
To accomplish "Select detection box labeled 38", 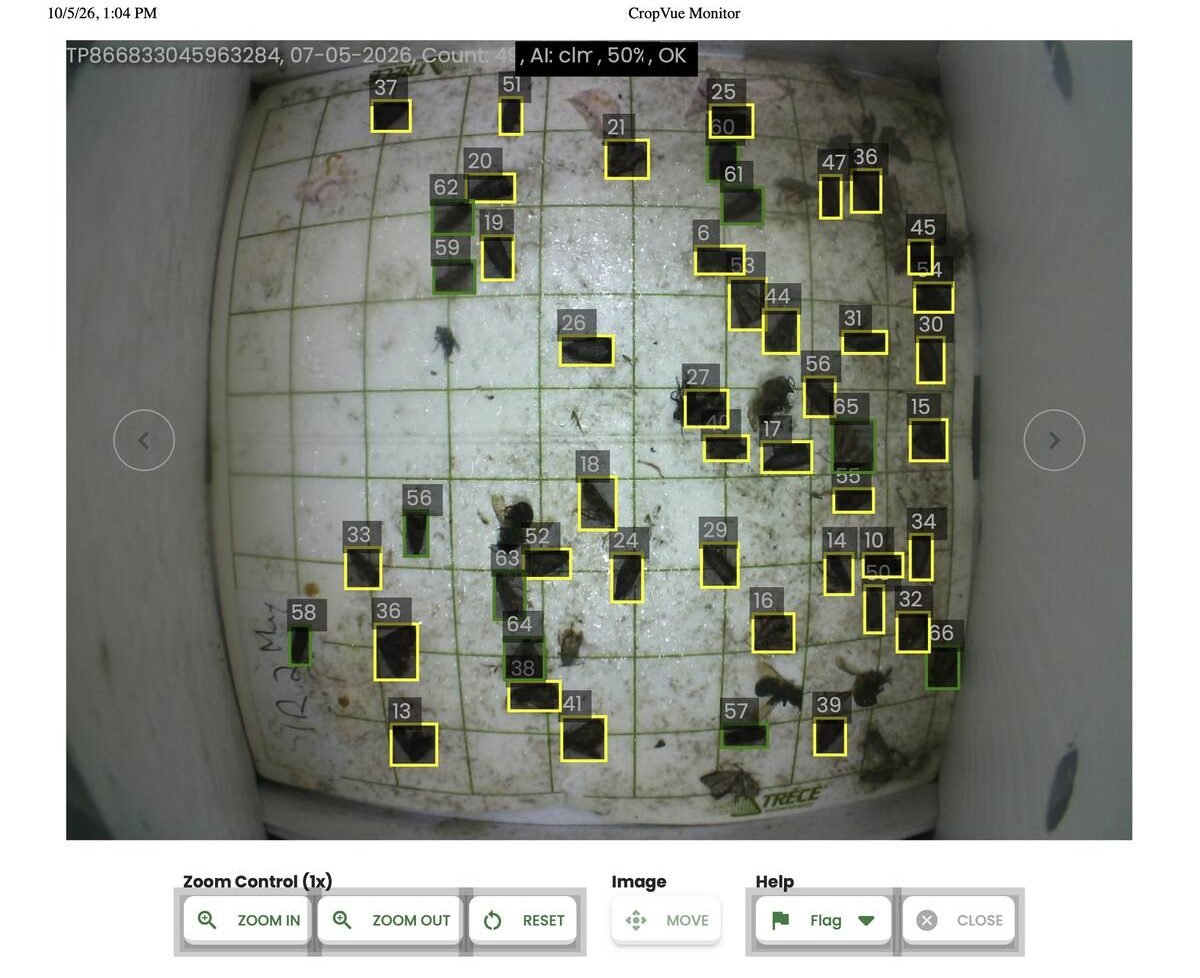I will [534, 696].
